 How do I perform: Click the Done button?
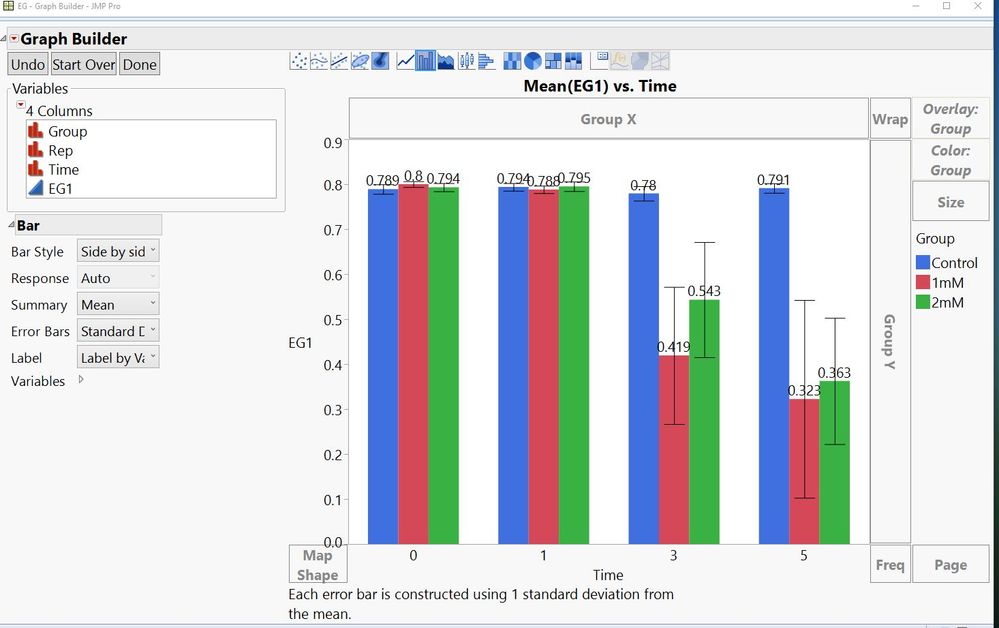pos(140,64)
